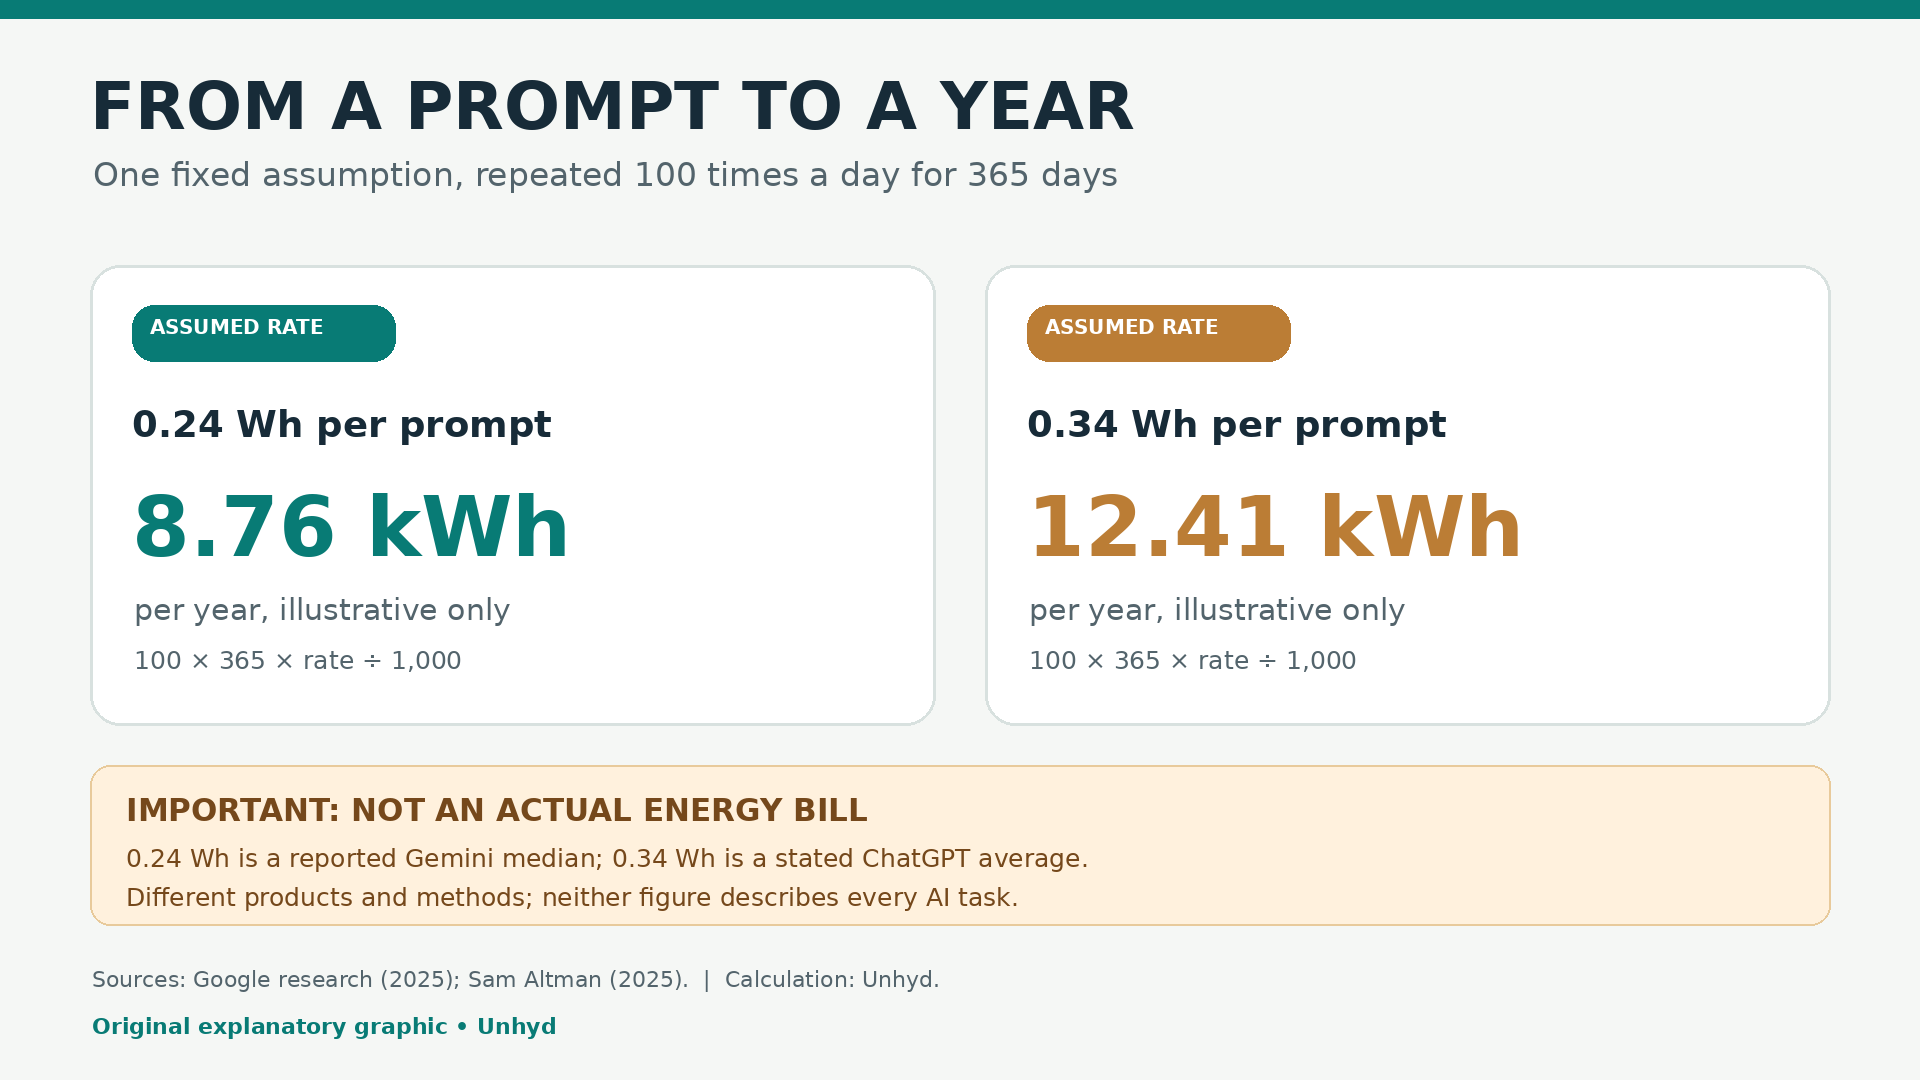The image size is (1920, 1080).
Task: Select the 12.41 kWh figure
Action: [x=1275, y=528]
